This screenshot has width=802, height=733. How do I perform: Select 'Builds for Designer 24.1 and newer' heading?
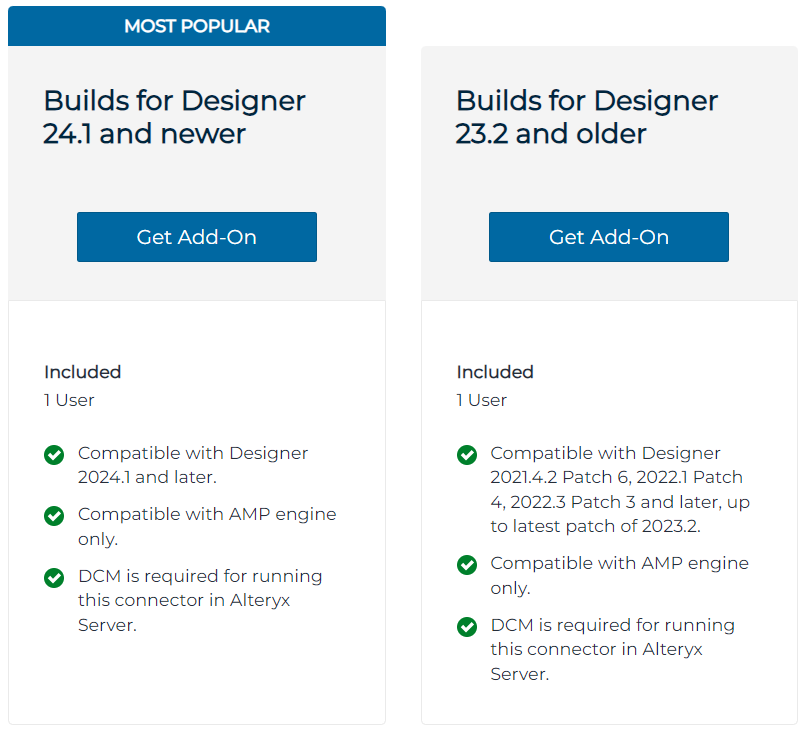click(x=175, y=117)
